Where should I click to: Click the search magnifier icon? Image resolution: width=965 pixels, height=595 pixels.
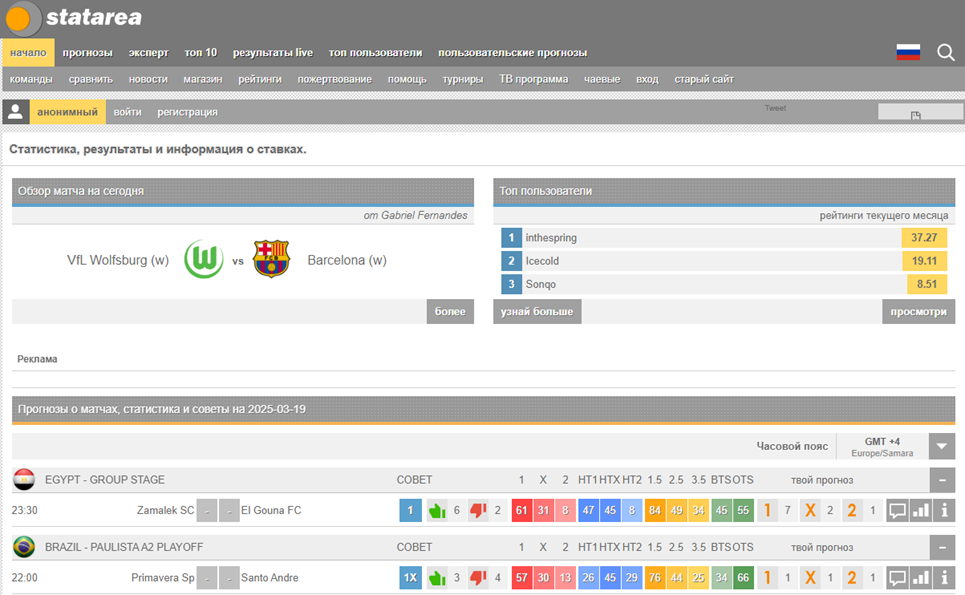(945, 53)
